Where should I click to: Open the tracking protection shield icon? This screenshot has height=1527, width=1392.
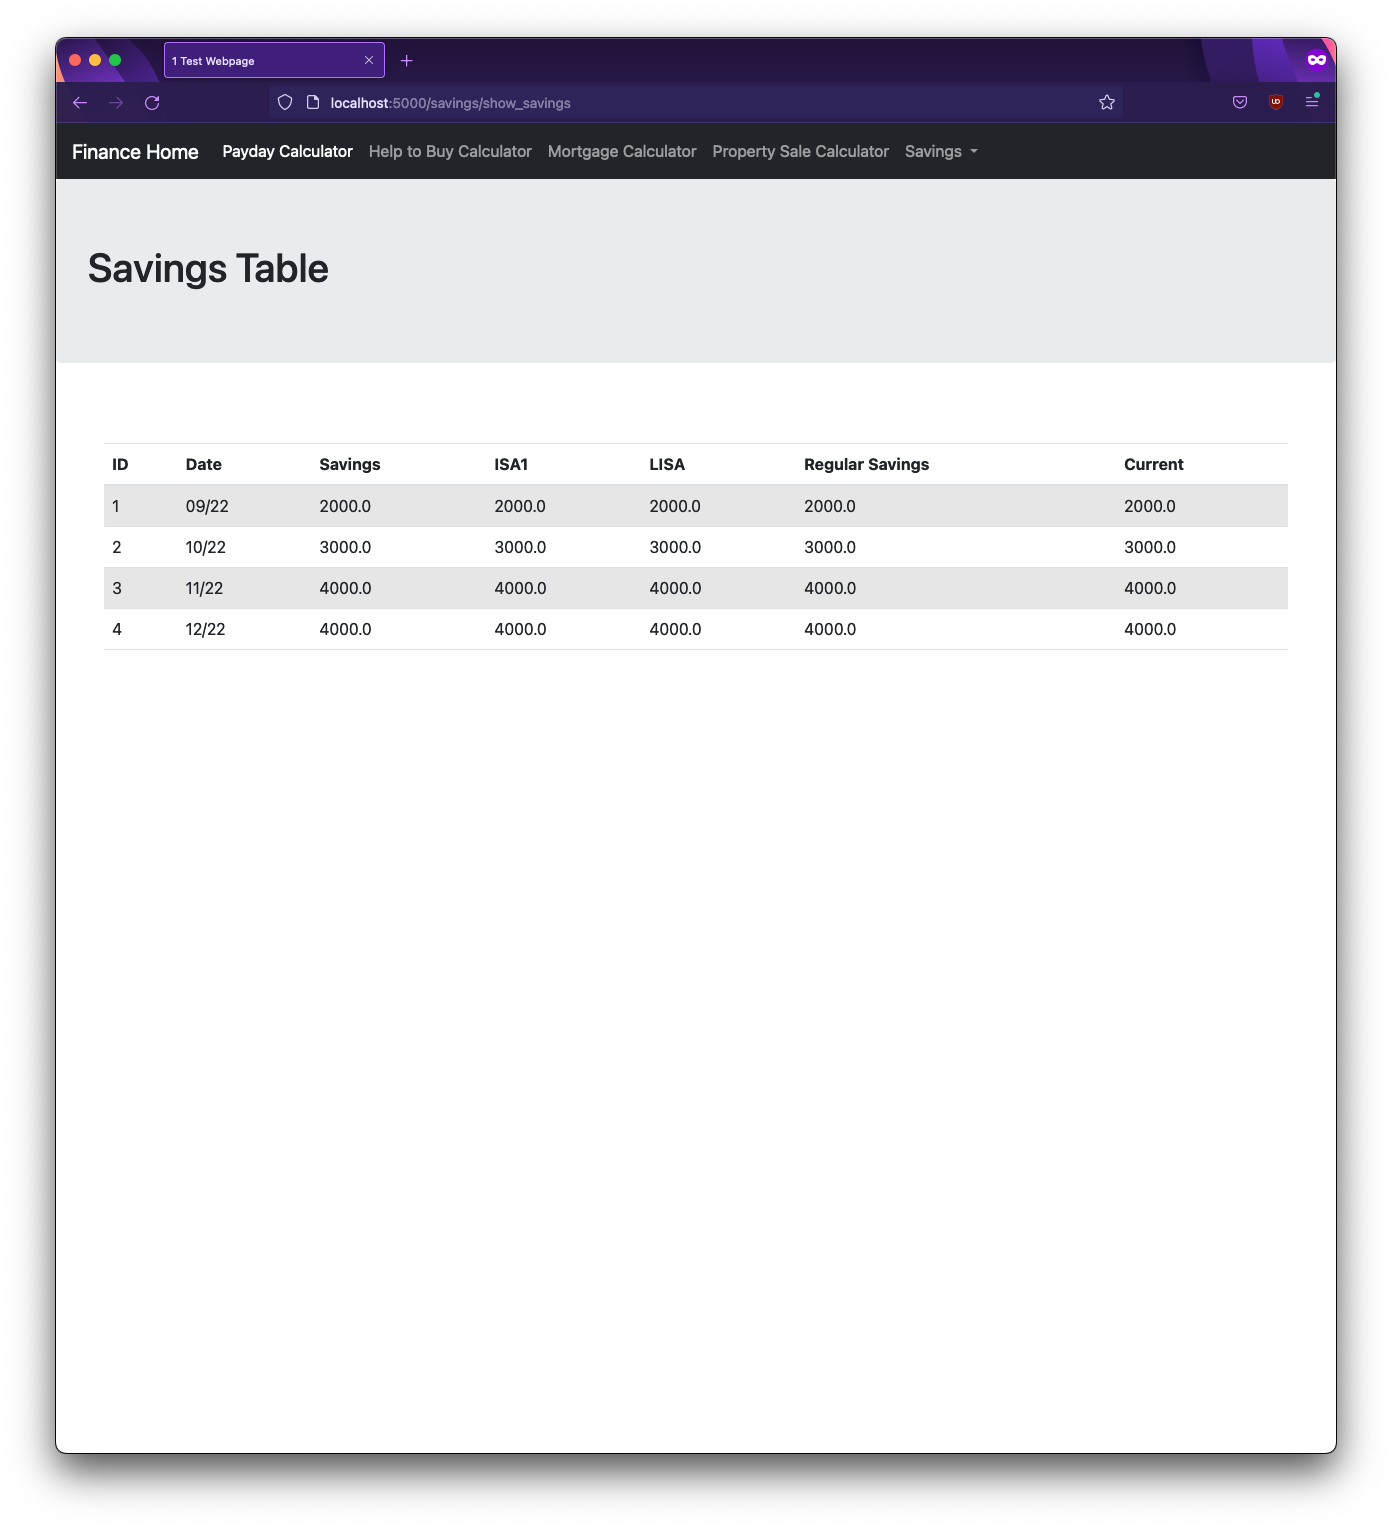coord(285,103)
